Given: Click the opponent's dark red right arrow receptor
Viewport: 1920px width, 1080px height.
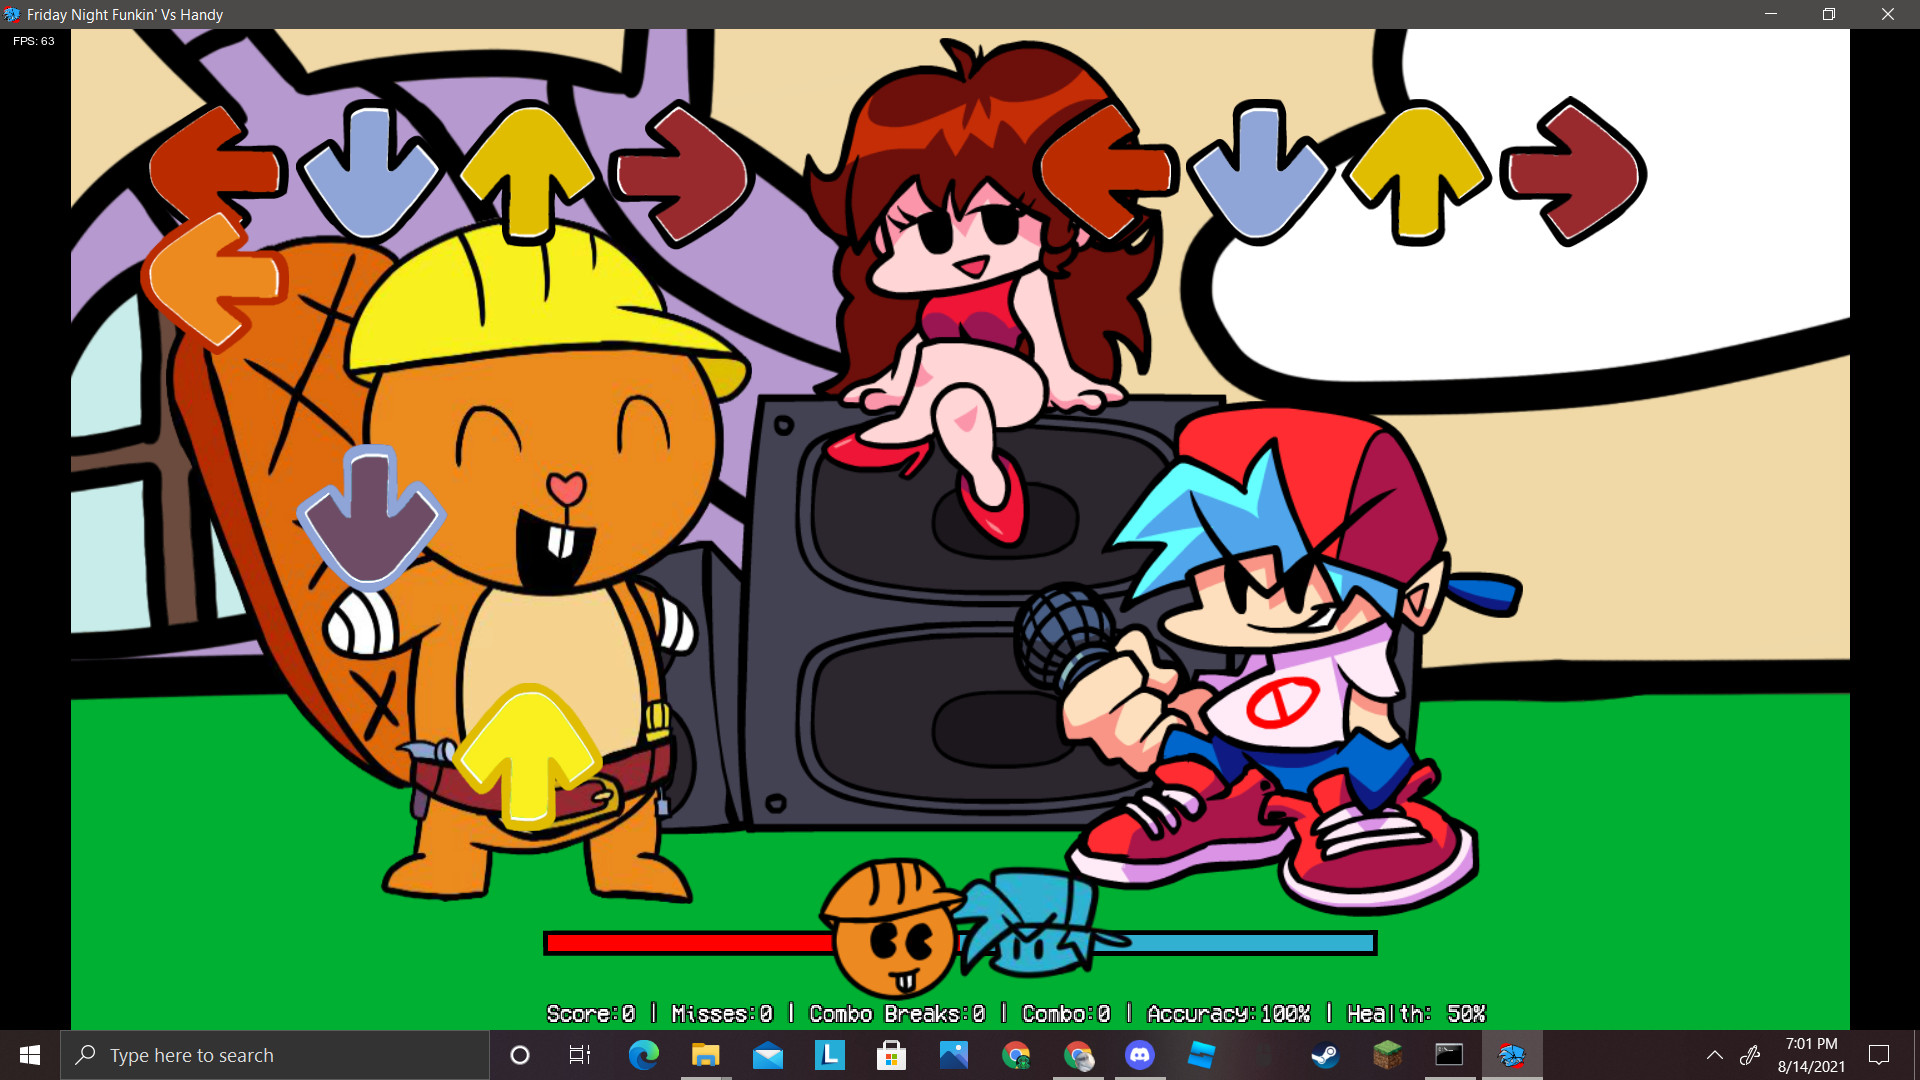Looking at the screenshot, I should click(682, 173).
